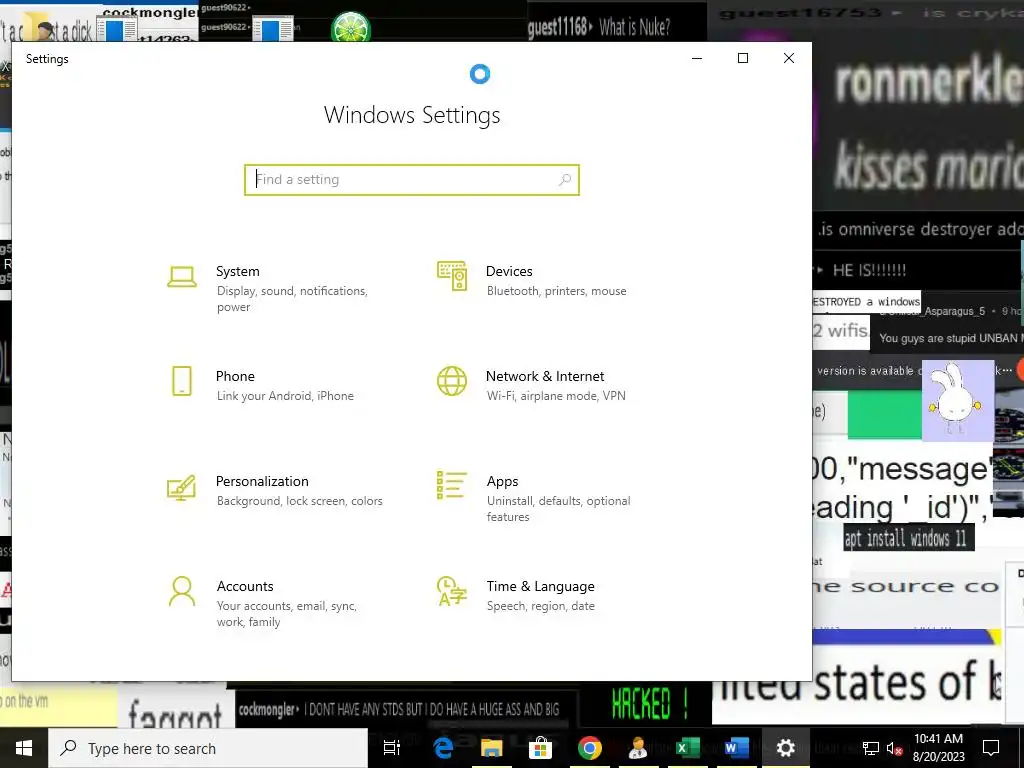
Task: Click the green citrus icon behind Settings
Action: [x=351, y=28]
